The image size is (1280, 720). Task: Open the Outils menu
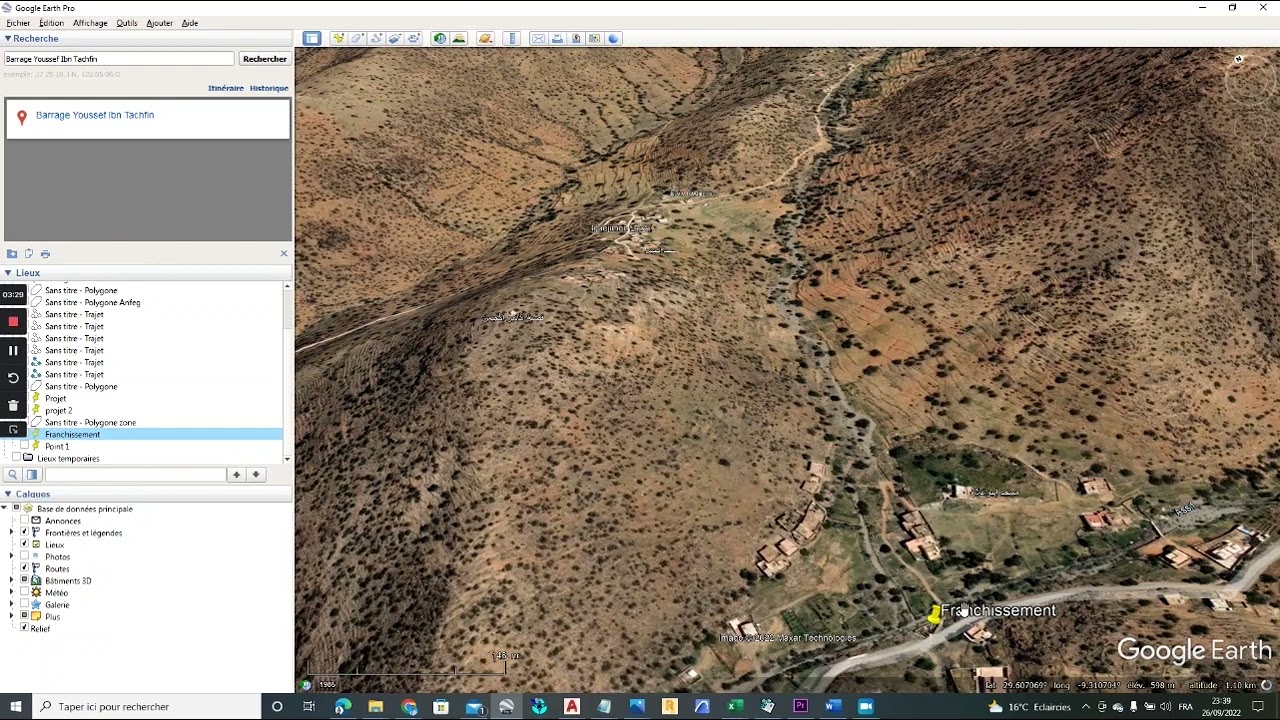tap(127, 23)
